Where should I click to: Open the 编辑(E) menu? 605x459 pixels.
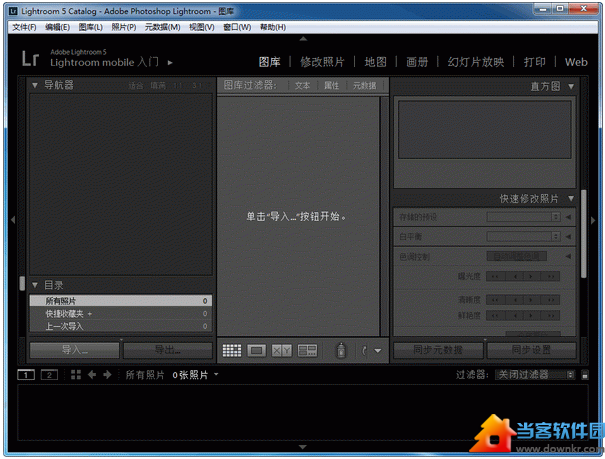(x=57, y=27)
